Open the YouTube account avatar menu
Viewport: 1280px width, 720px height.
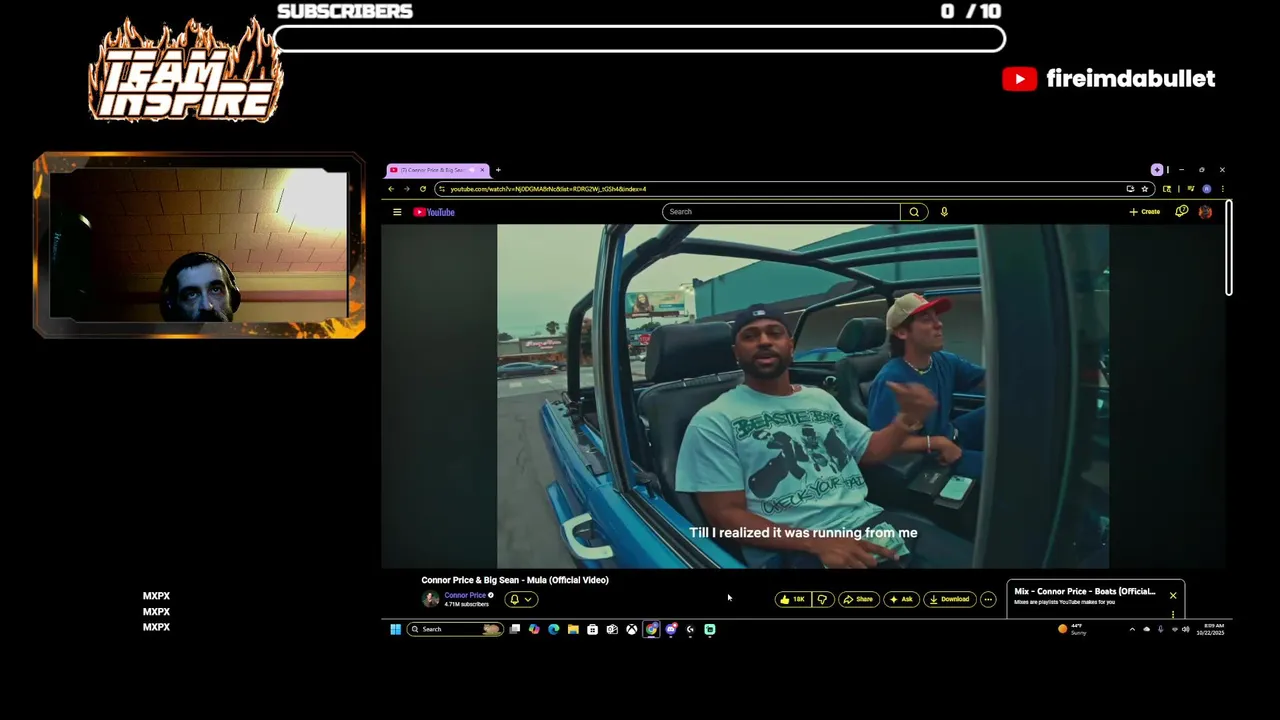tap(1205, 212)
